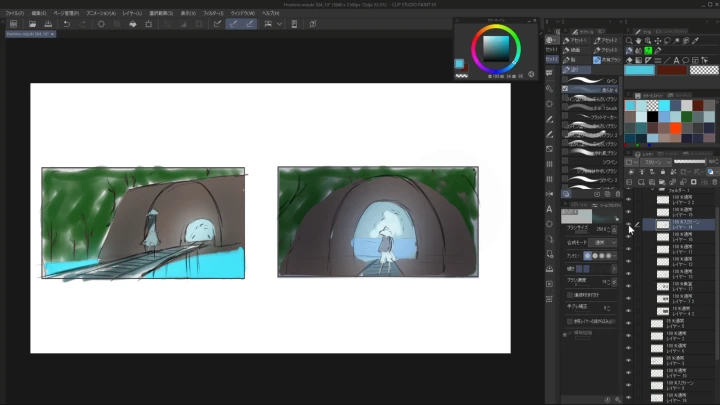Pick the dark red sub color swatch

(672, 70)
